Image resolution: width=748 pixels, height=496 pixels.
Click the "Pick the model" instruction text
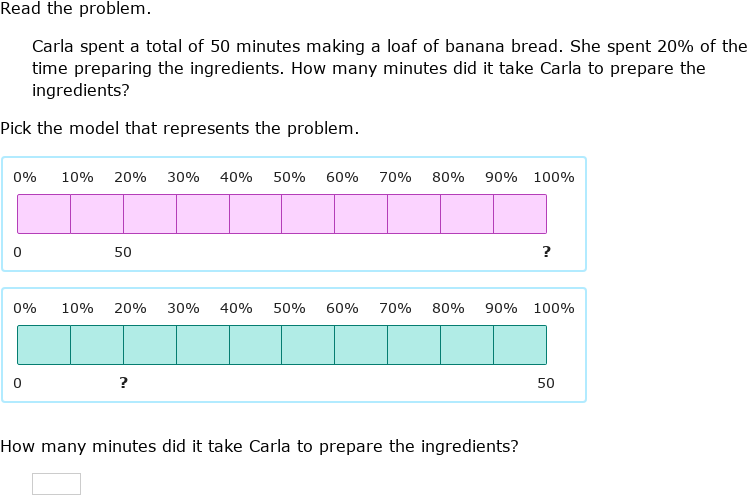pyautogui.click(x=179, y=129)
